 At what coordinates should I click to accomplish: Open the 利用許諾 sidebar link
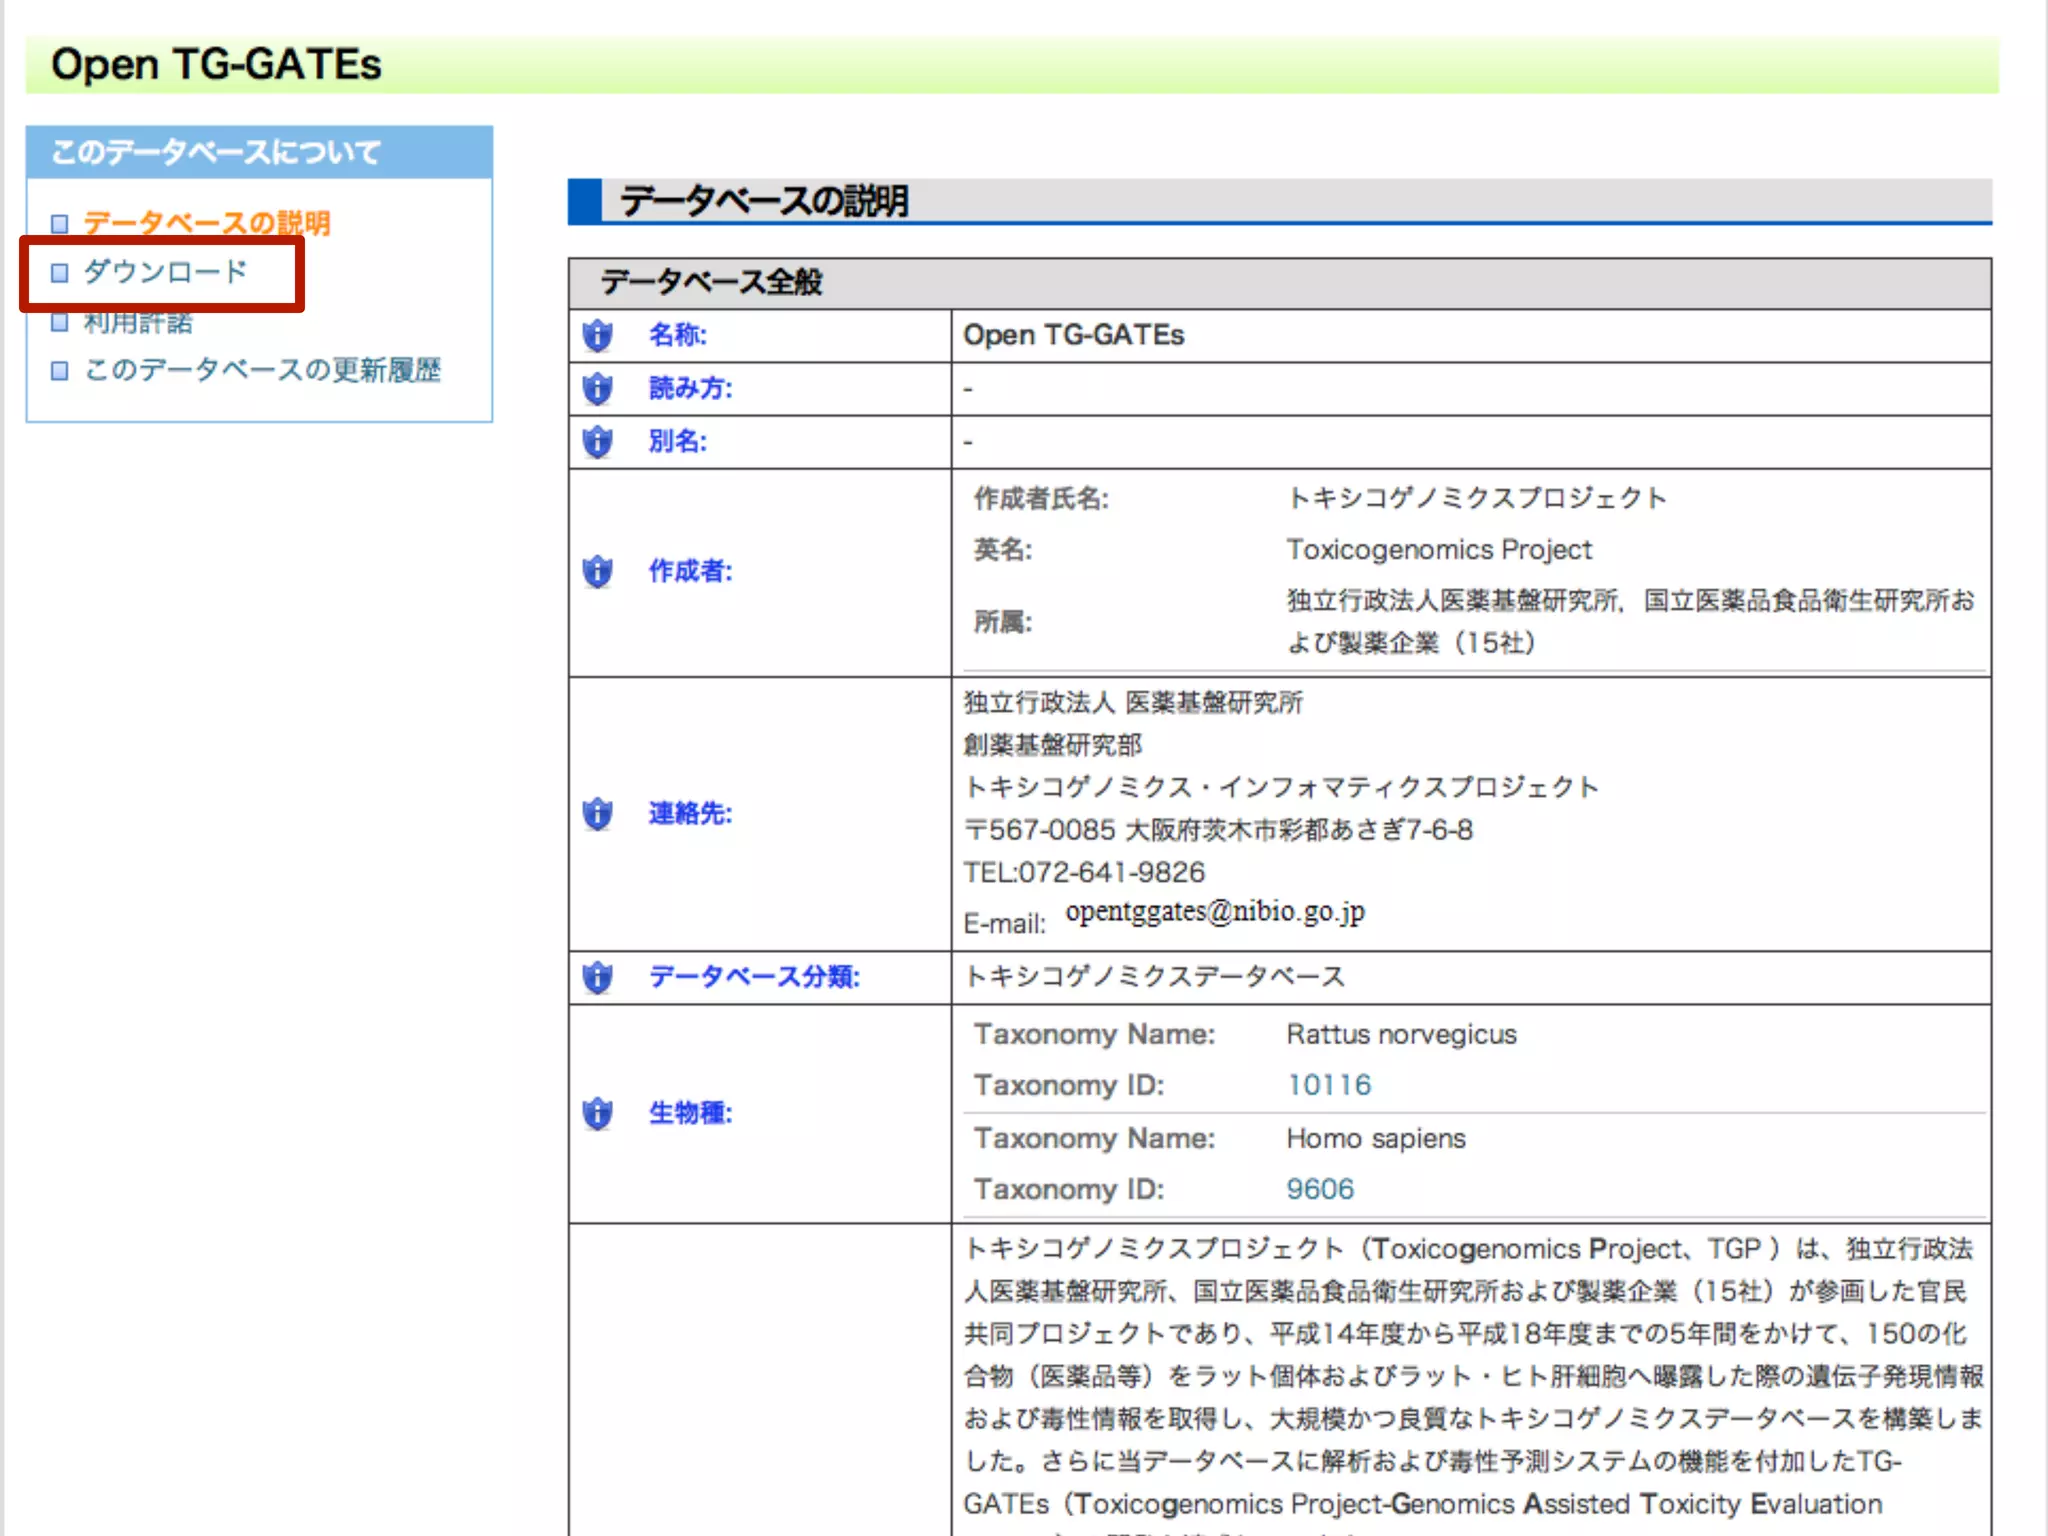[138, 323]
